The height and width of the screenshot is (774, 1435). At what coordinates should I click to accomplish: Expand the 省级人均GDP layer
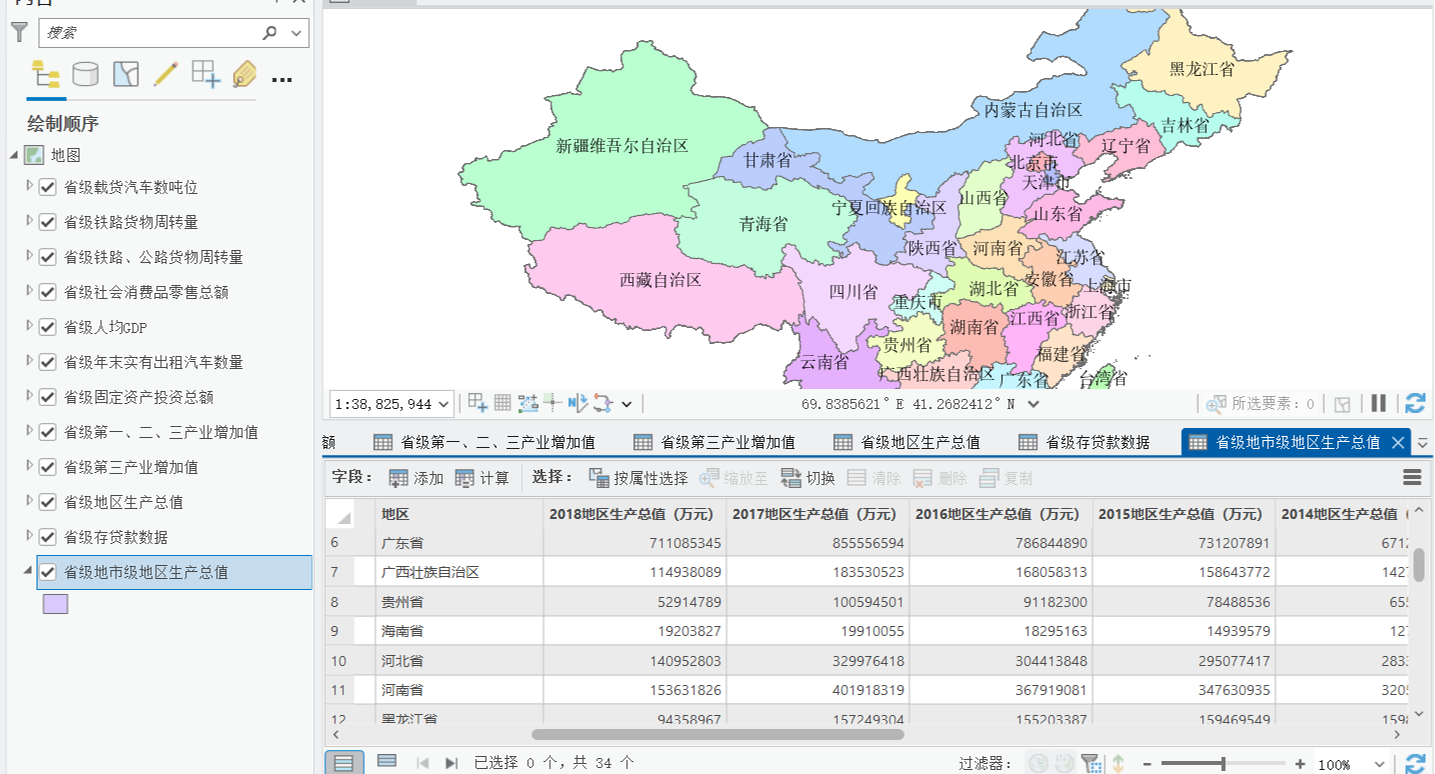(29, 326)
